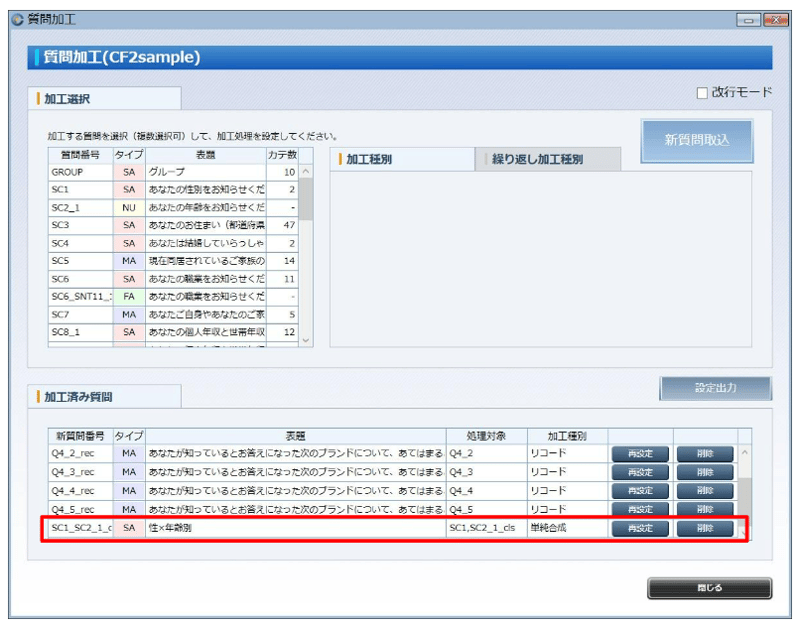Click 再設定 on the SC1_SC2_1_c row

click(639, 528)
